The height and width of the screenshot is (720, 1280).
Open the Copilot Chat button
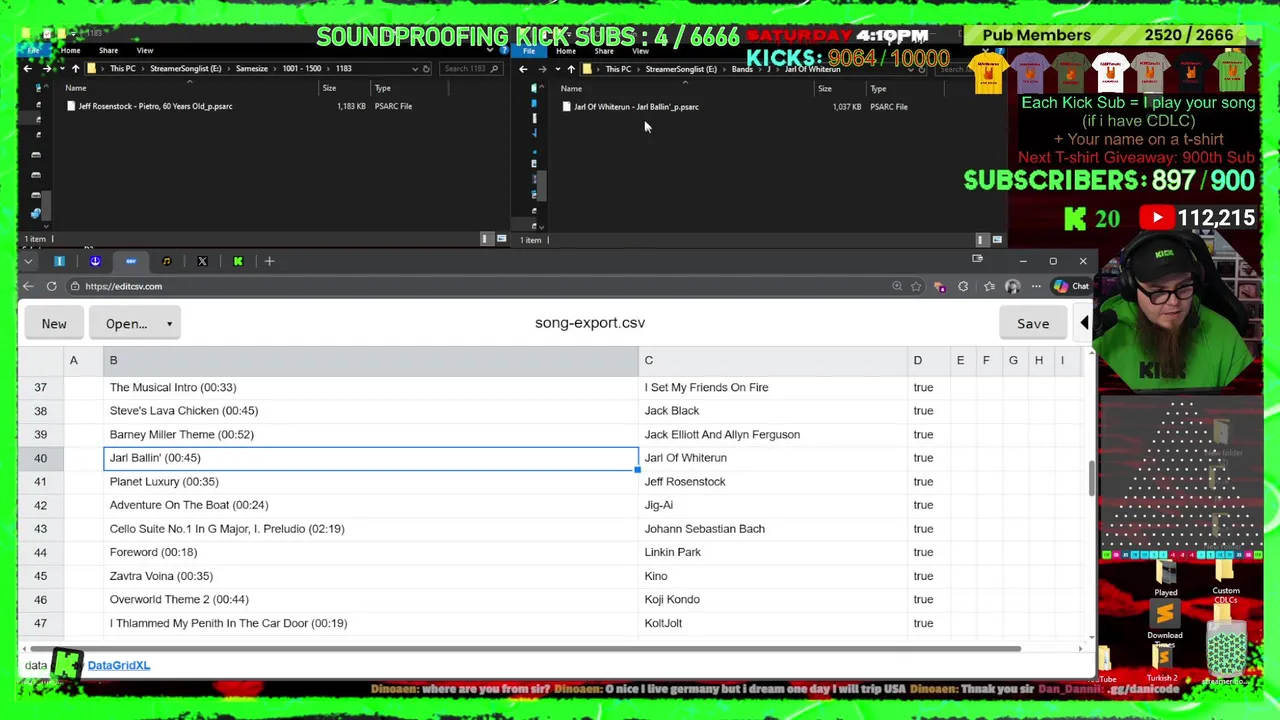(x=1071, y=286)
